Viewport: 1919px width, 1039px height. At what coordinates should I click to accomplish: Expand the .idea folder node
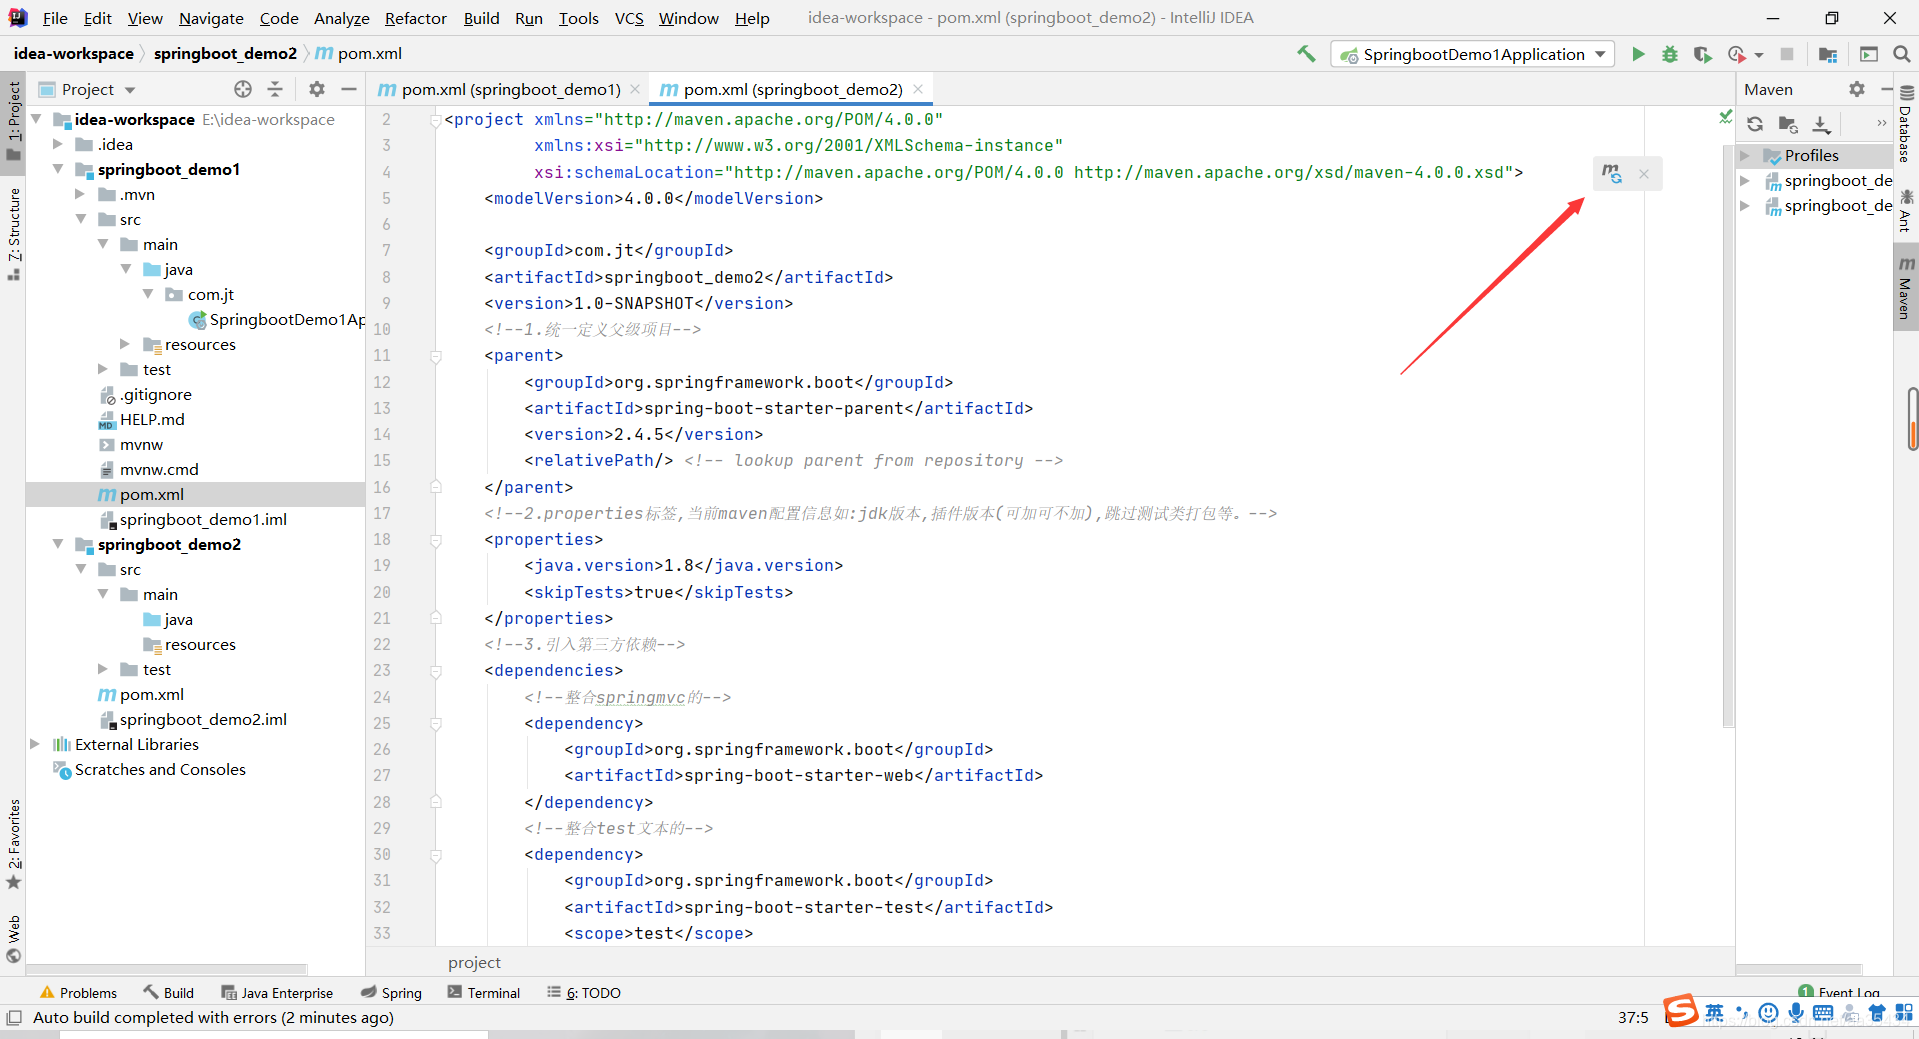[58, 144]
